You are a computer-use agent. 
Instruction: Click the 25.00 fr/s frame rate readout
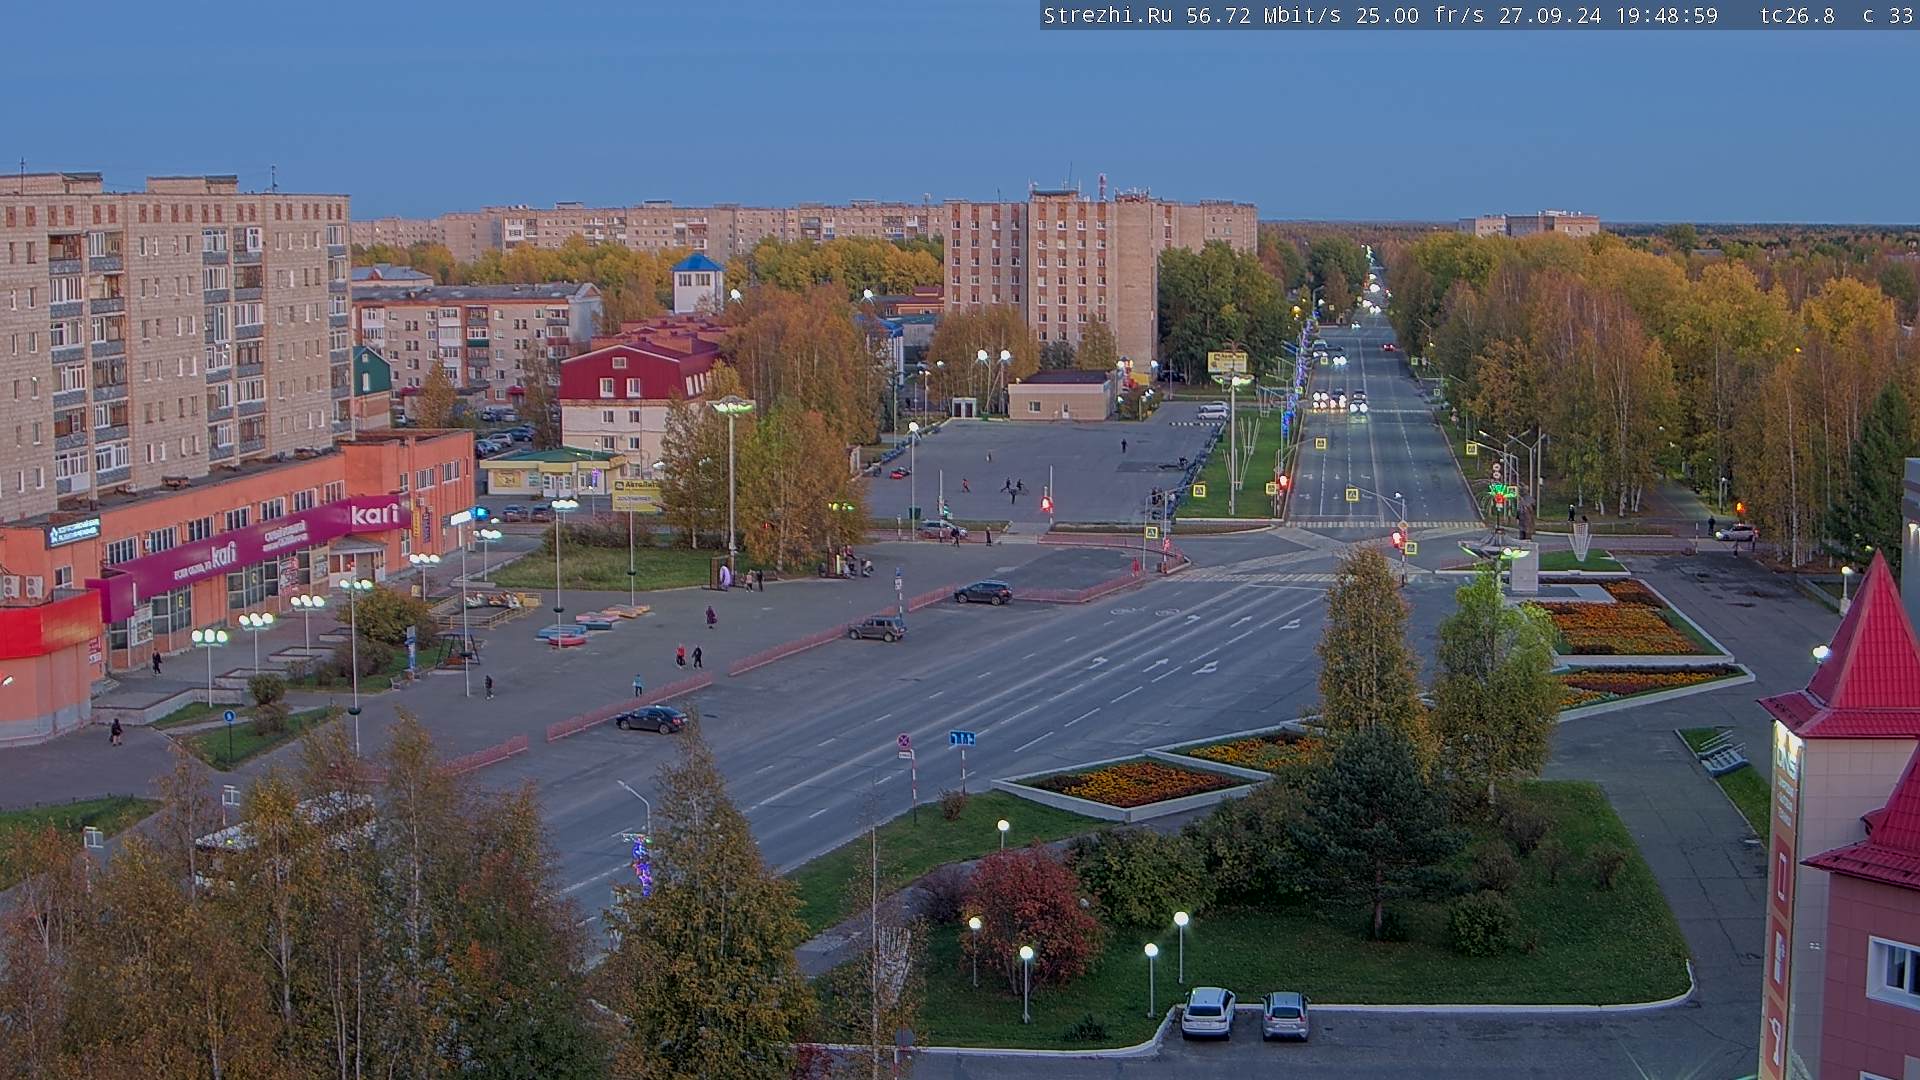pyautogui.click(x=1420, y=15)
